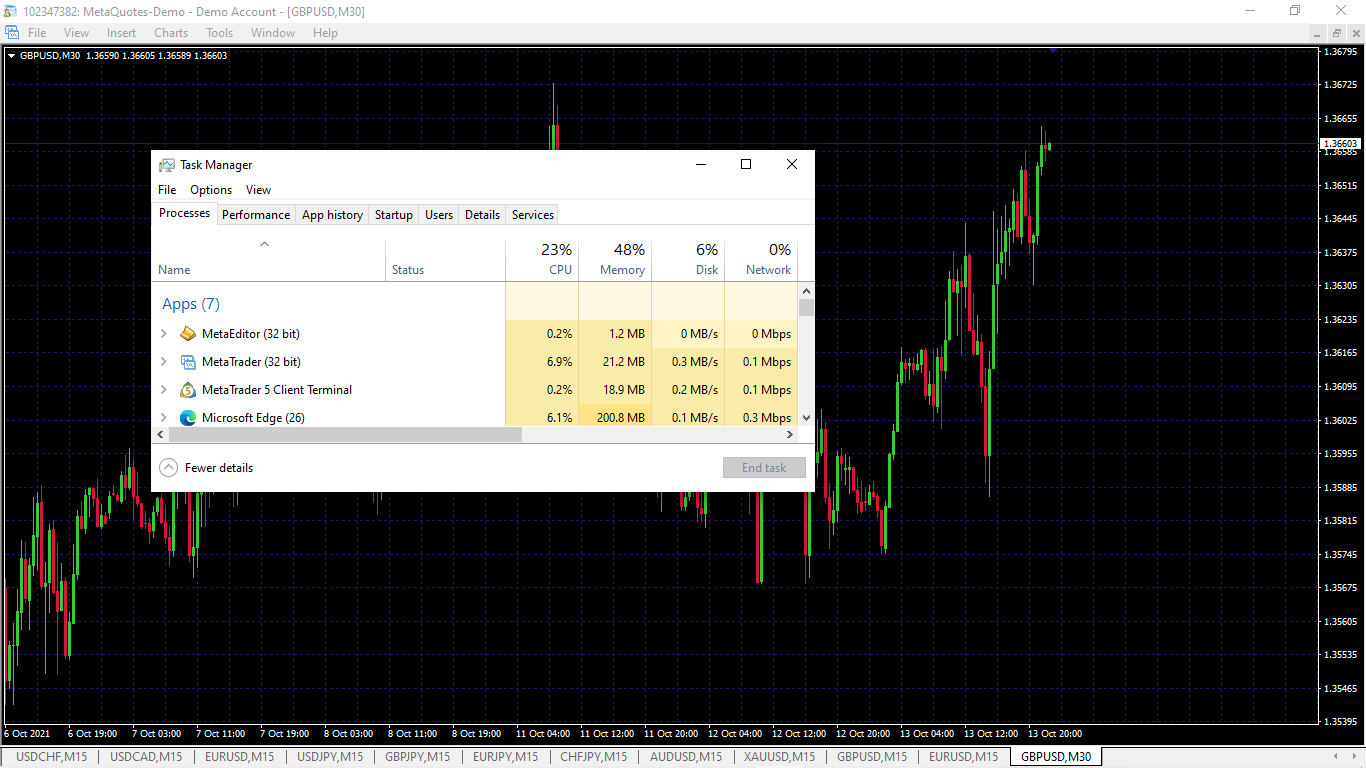Switch to the Details tab

click(x=482, y=215)
